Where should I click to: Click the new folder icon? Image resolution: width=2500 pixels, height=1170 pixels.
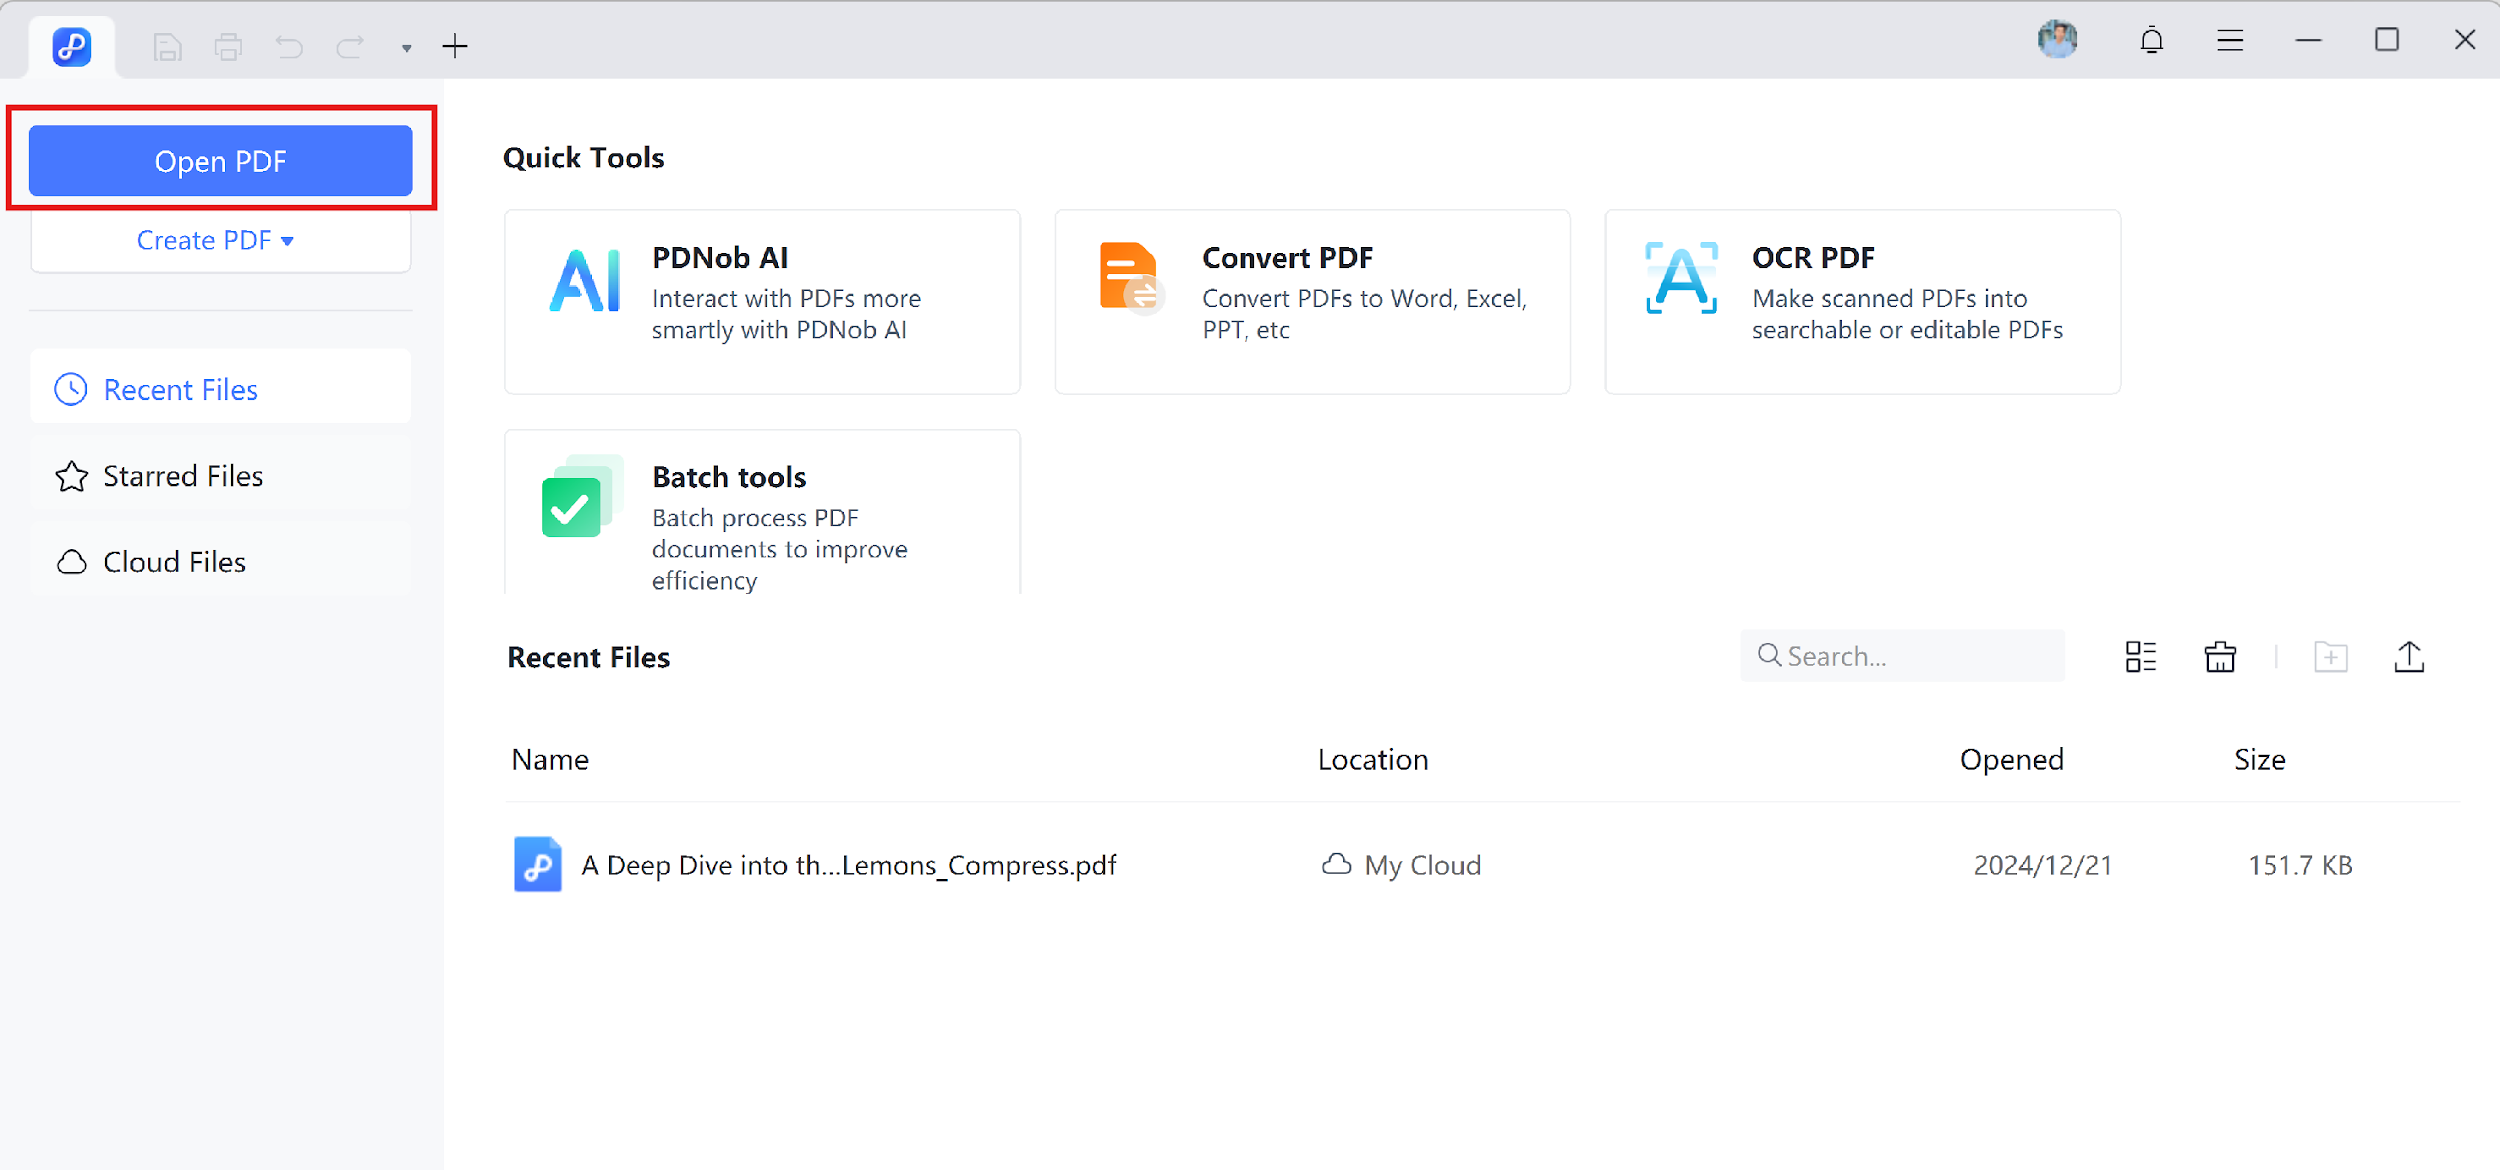(2331, 657)
